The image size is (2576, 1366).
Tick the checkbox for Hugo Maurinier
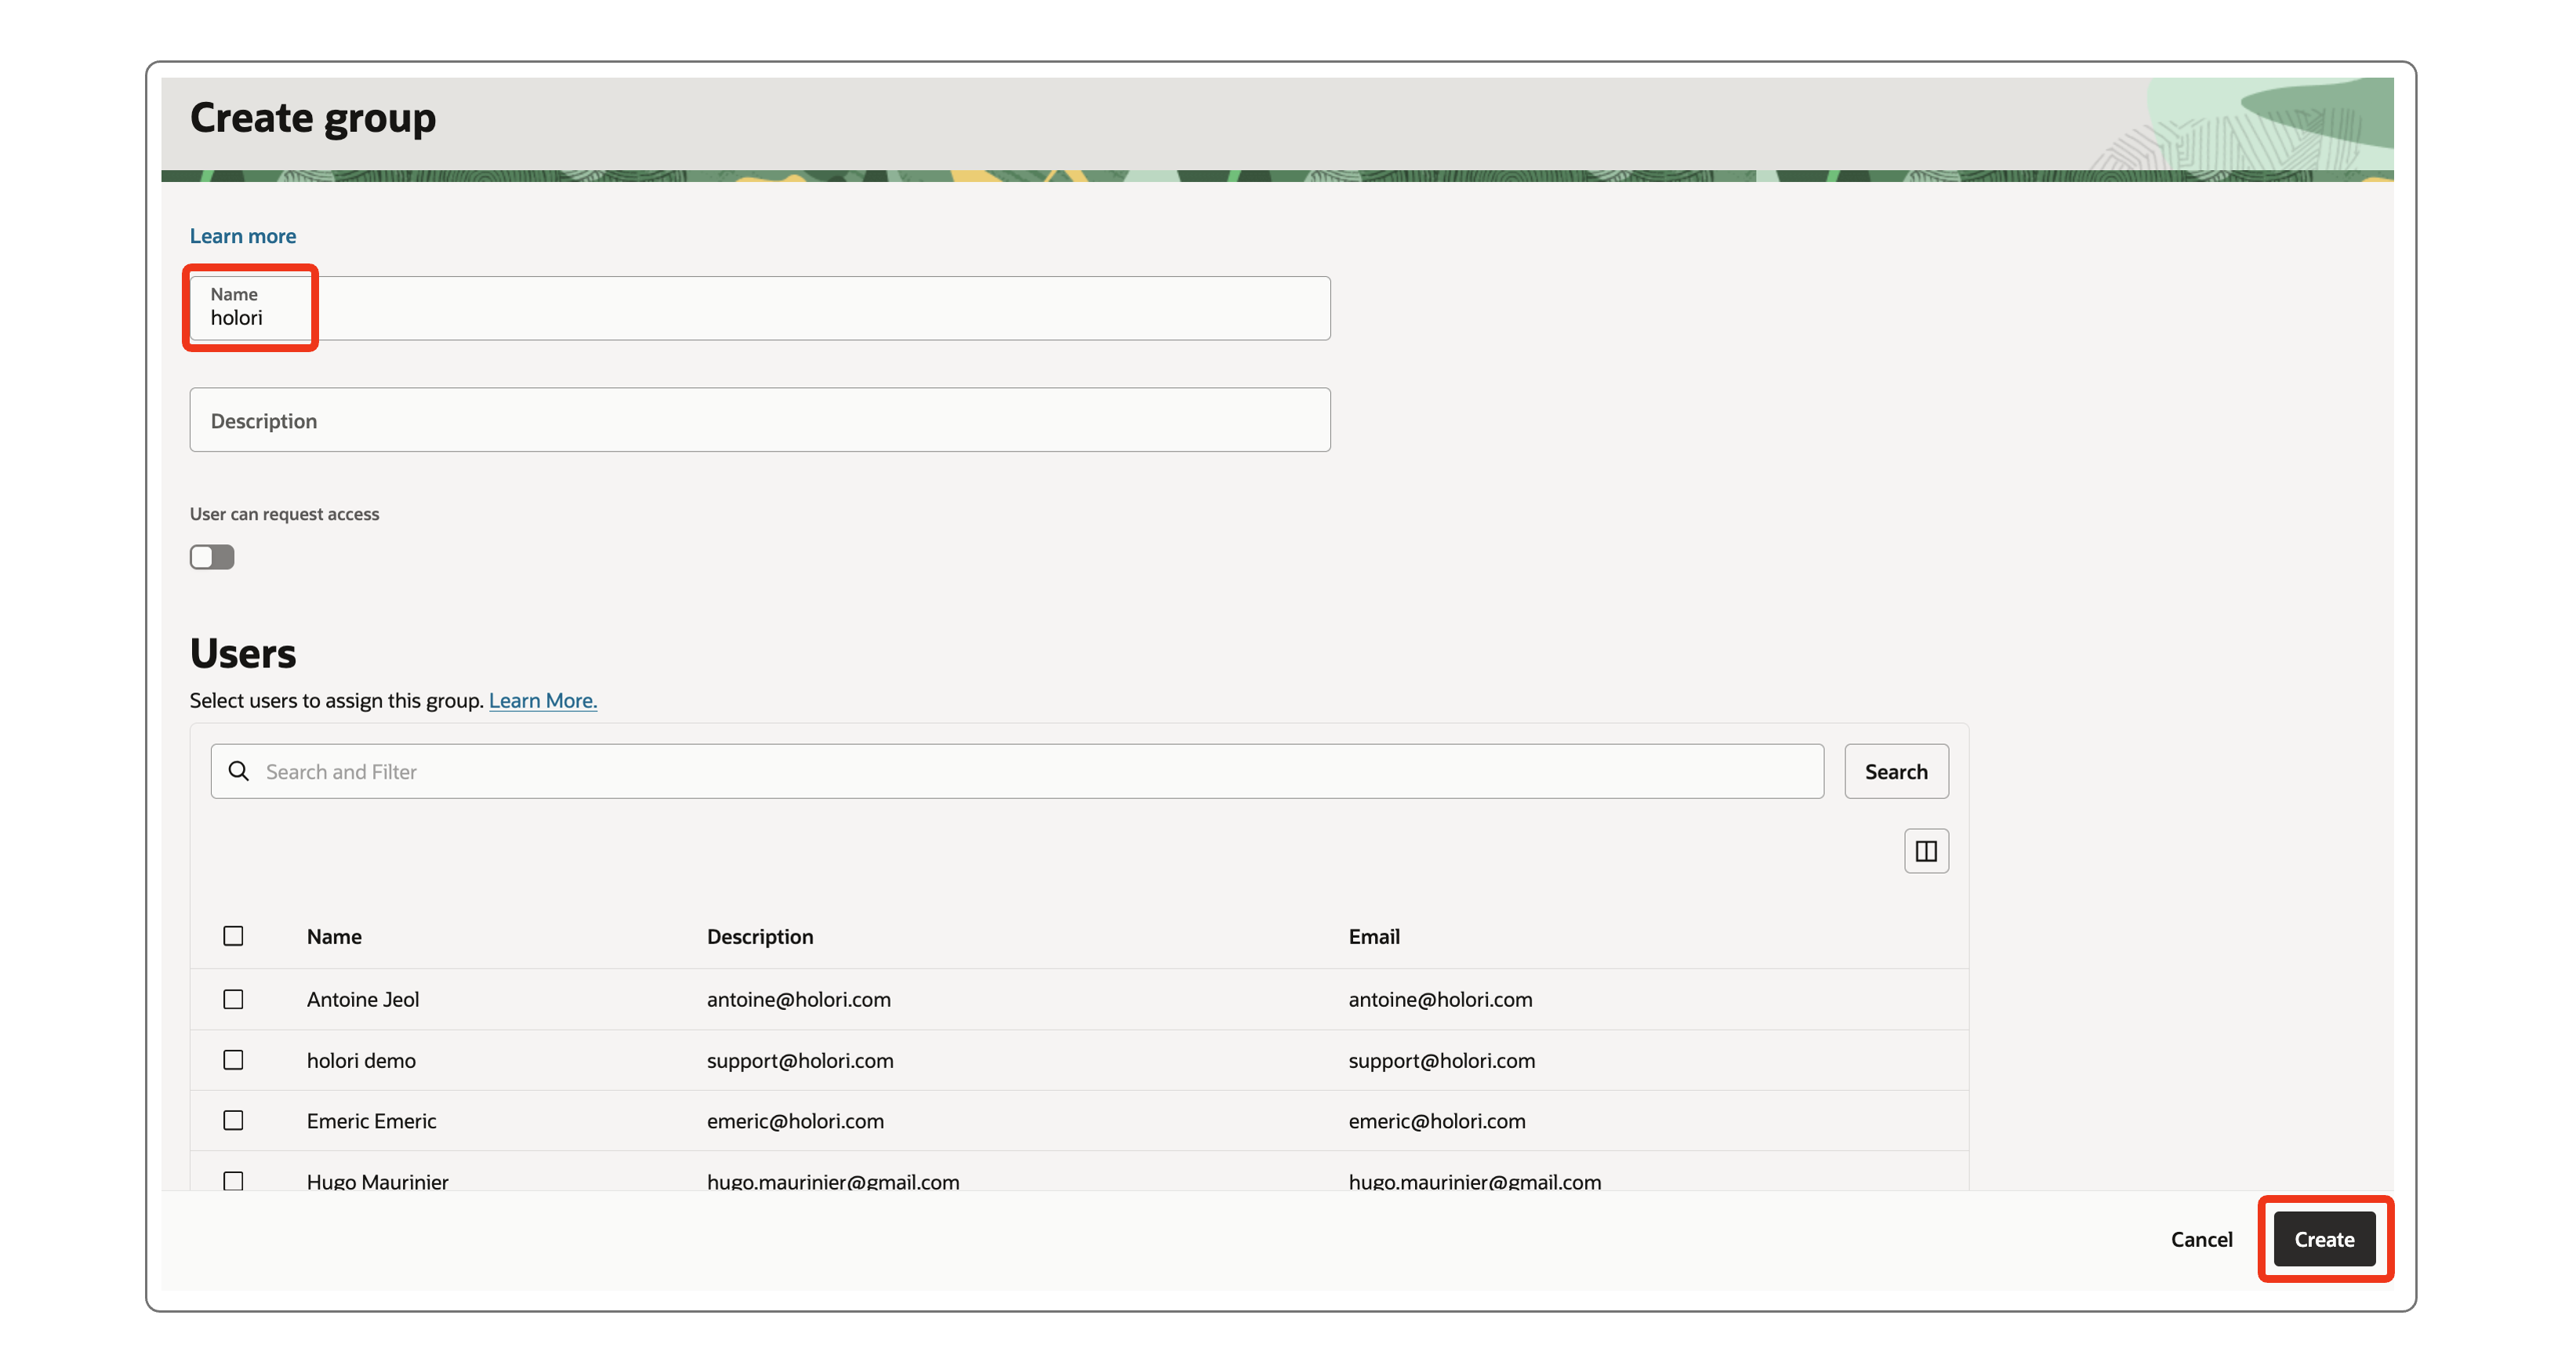pyautogui.click(x=233, y=1180)
